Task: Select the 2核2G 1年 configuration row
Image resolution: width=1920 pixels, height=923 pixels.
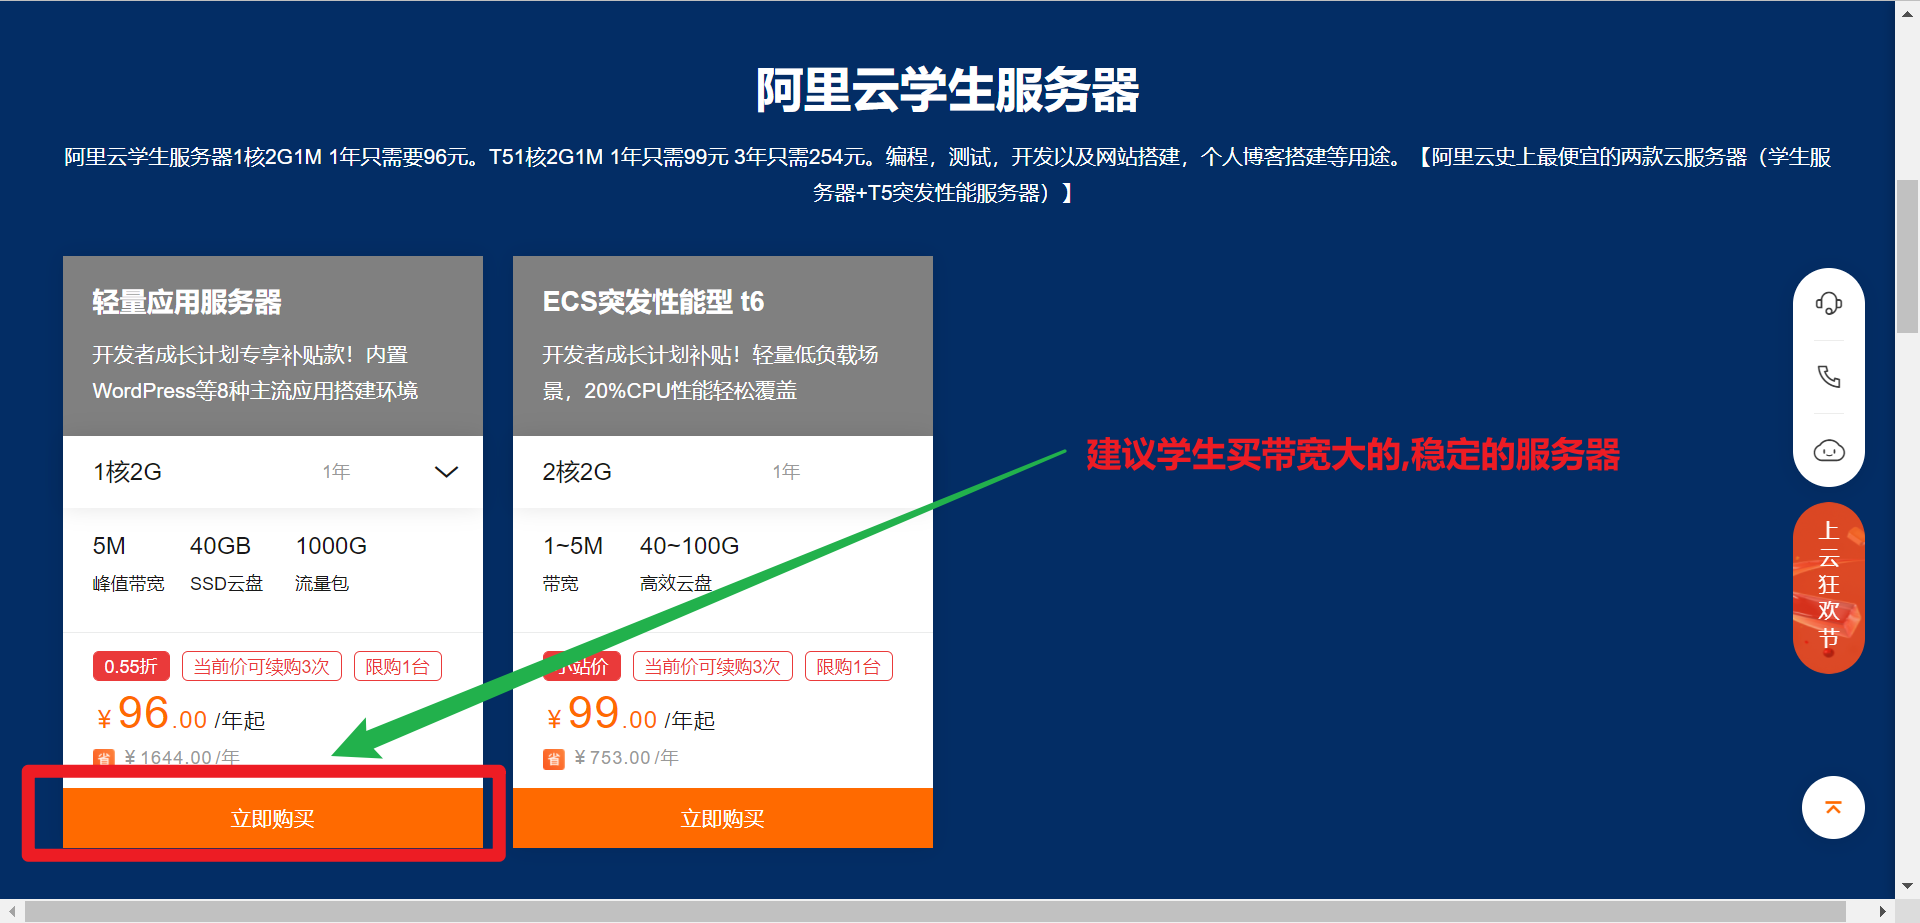Action: coord(723,472)
